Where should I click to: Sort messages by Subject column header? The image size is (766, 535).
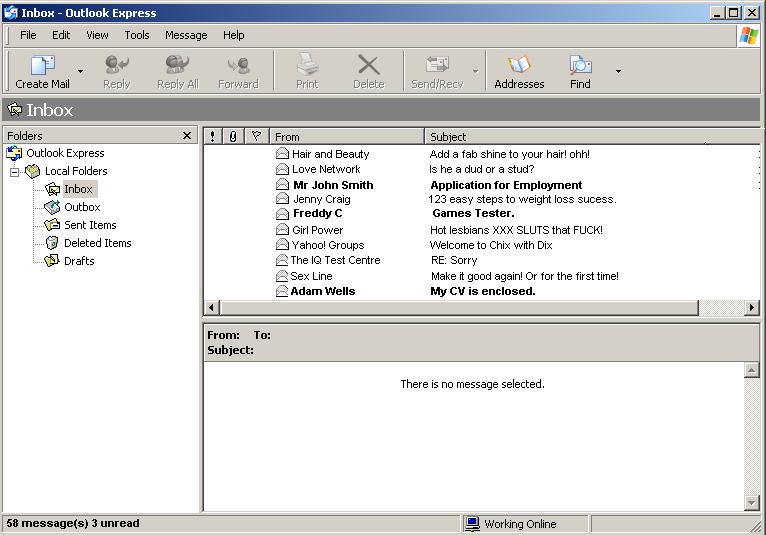tap(590, 137)
